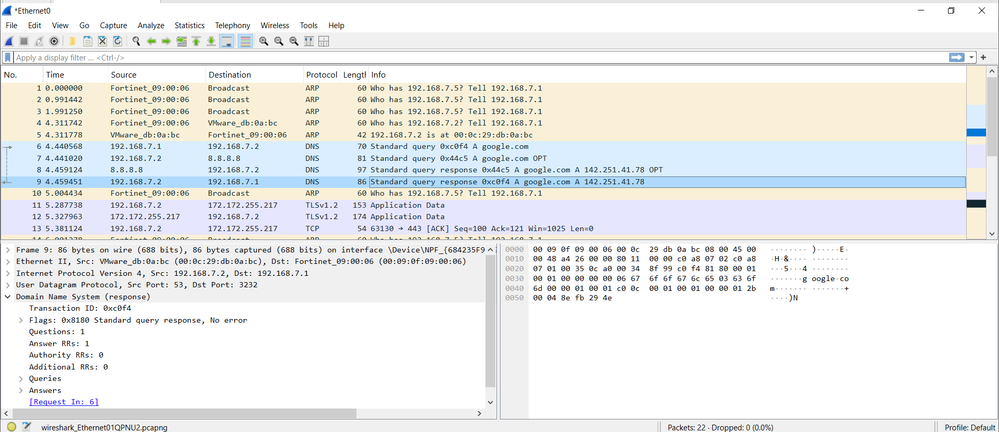Select packet 7 DNS query to 8.8.8.8

pos(483,158)
